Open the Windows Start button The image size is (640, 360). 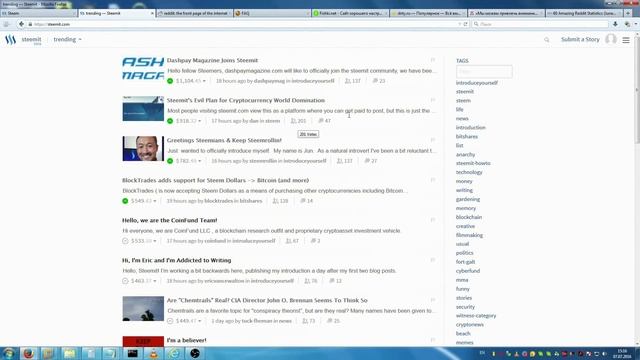[9, 353]
